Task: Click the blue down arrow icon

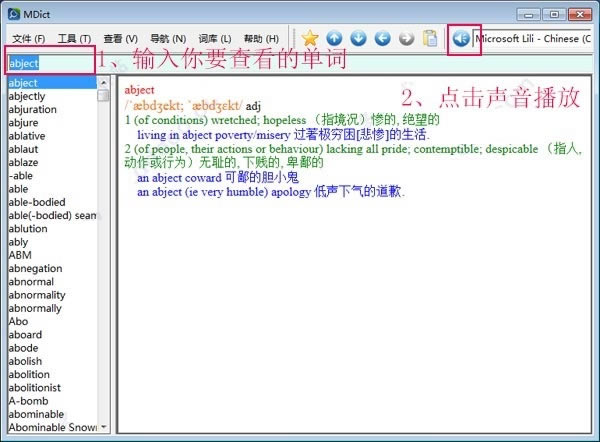Action: [359, 38]
